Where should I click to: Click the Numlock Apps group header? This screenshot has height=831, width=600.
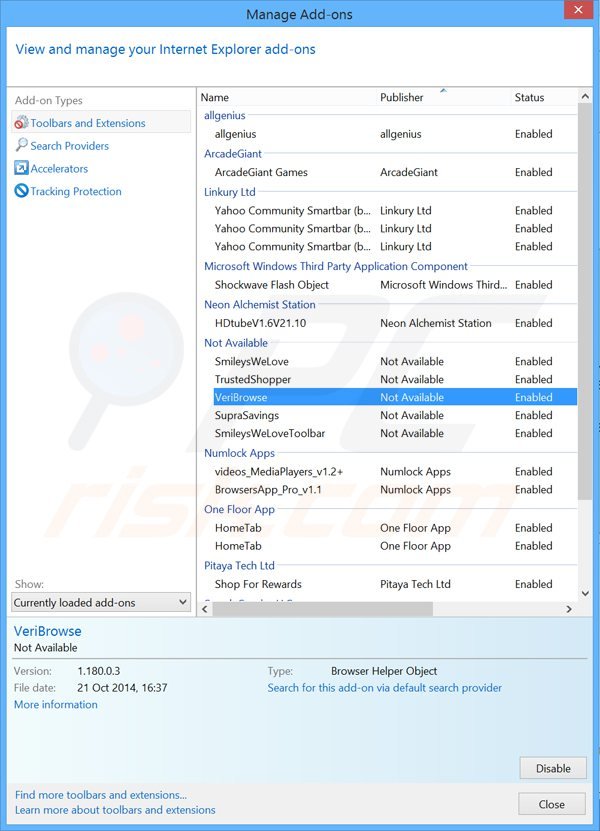(240, 453)
